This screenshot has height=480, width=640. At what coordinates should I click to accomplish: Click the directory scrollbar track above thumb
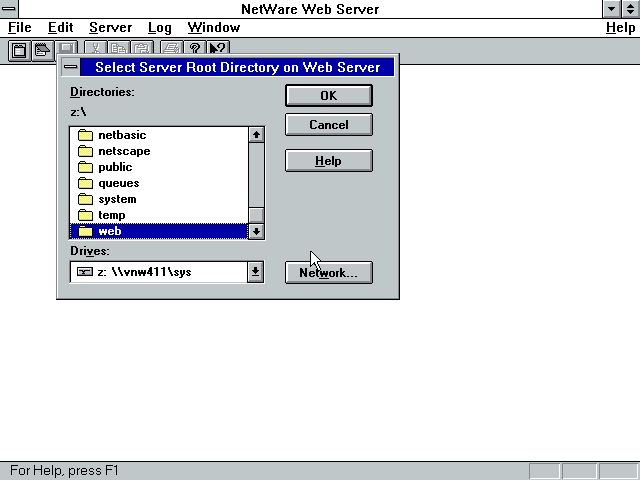(256, 175)
